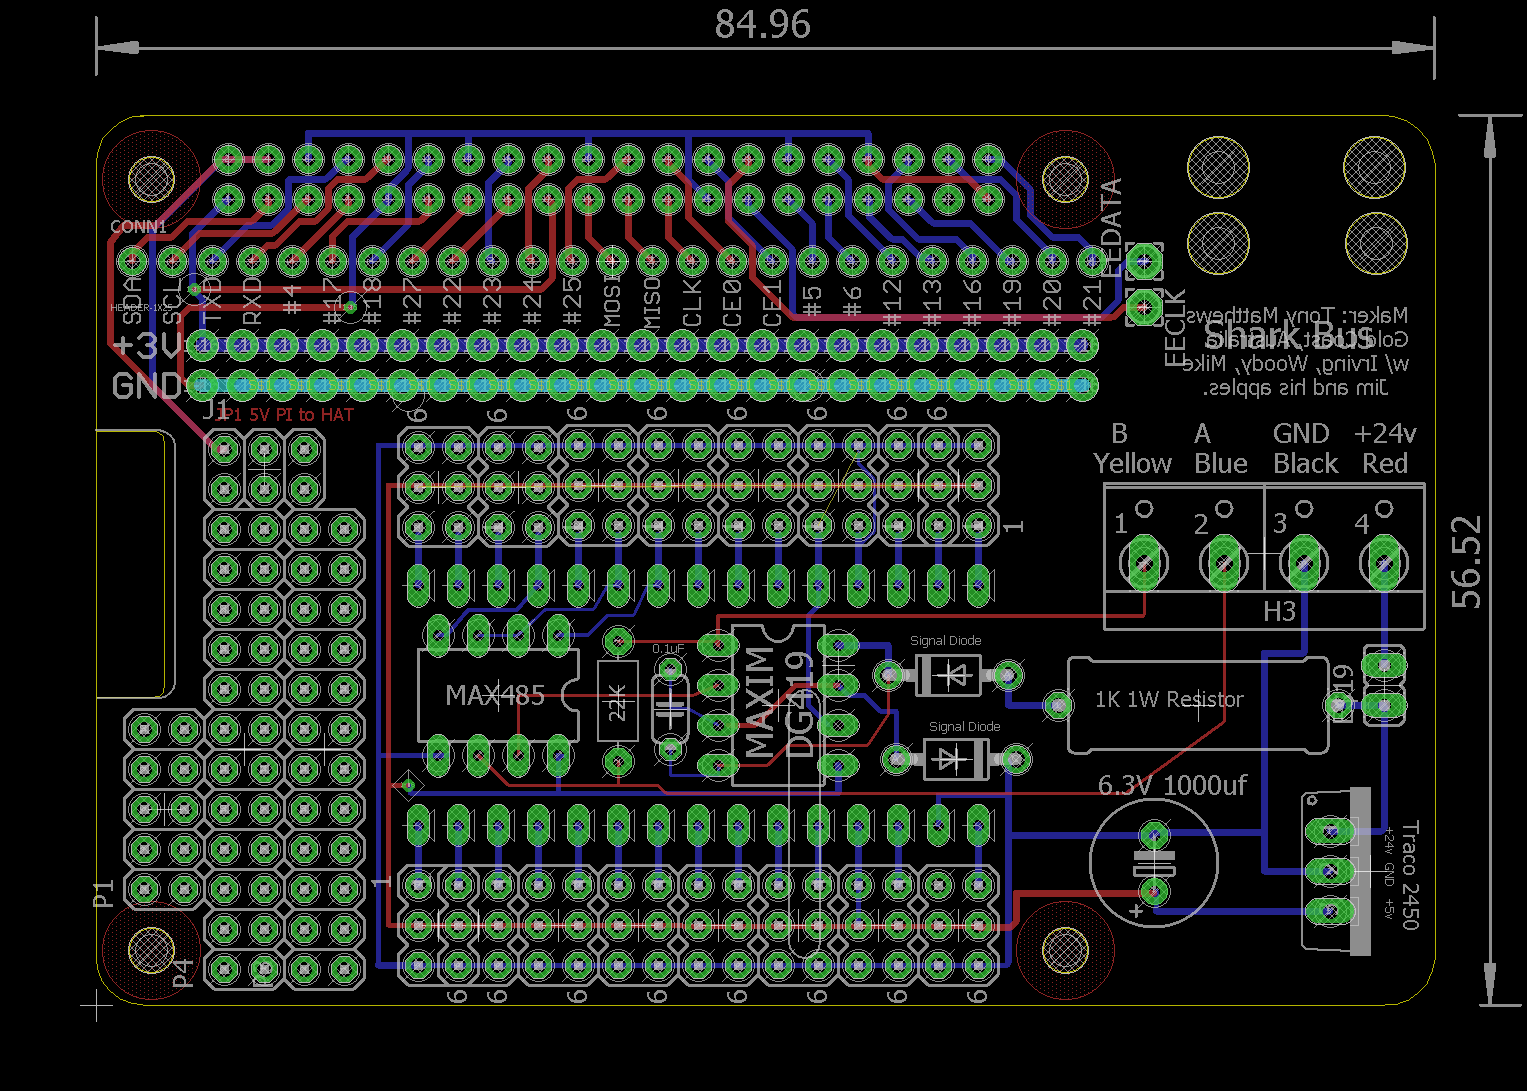Select H3 terminal pad 2 (A Blue)

tap(1223, 565)
